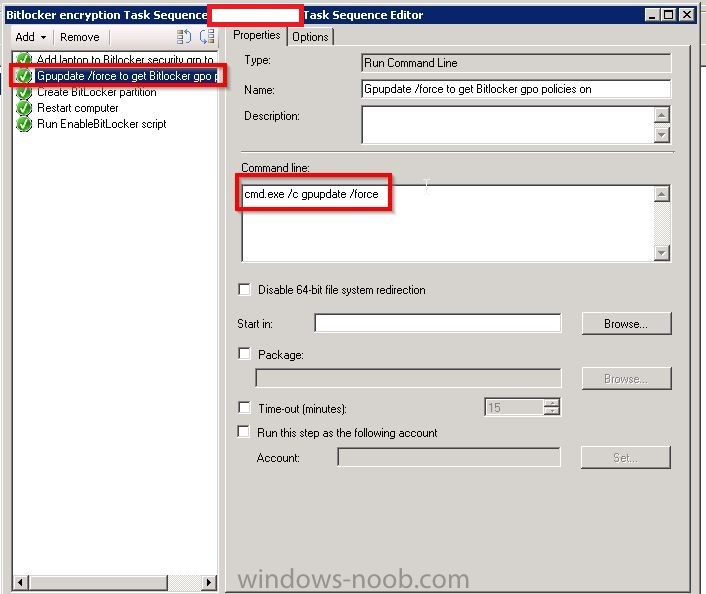
Task: Check 'Run this step as the following account'
Action: click(x=243, y=432)
